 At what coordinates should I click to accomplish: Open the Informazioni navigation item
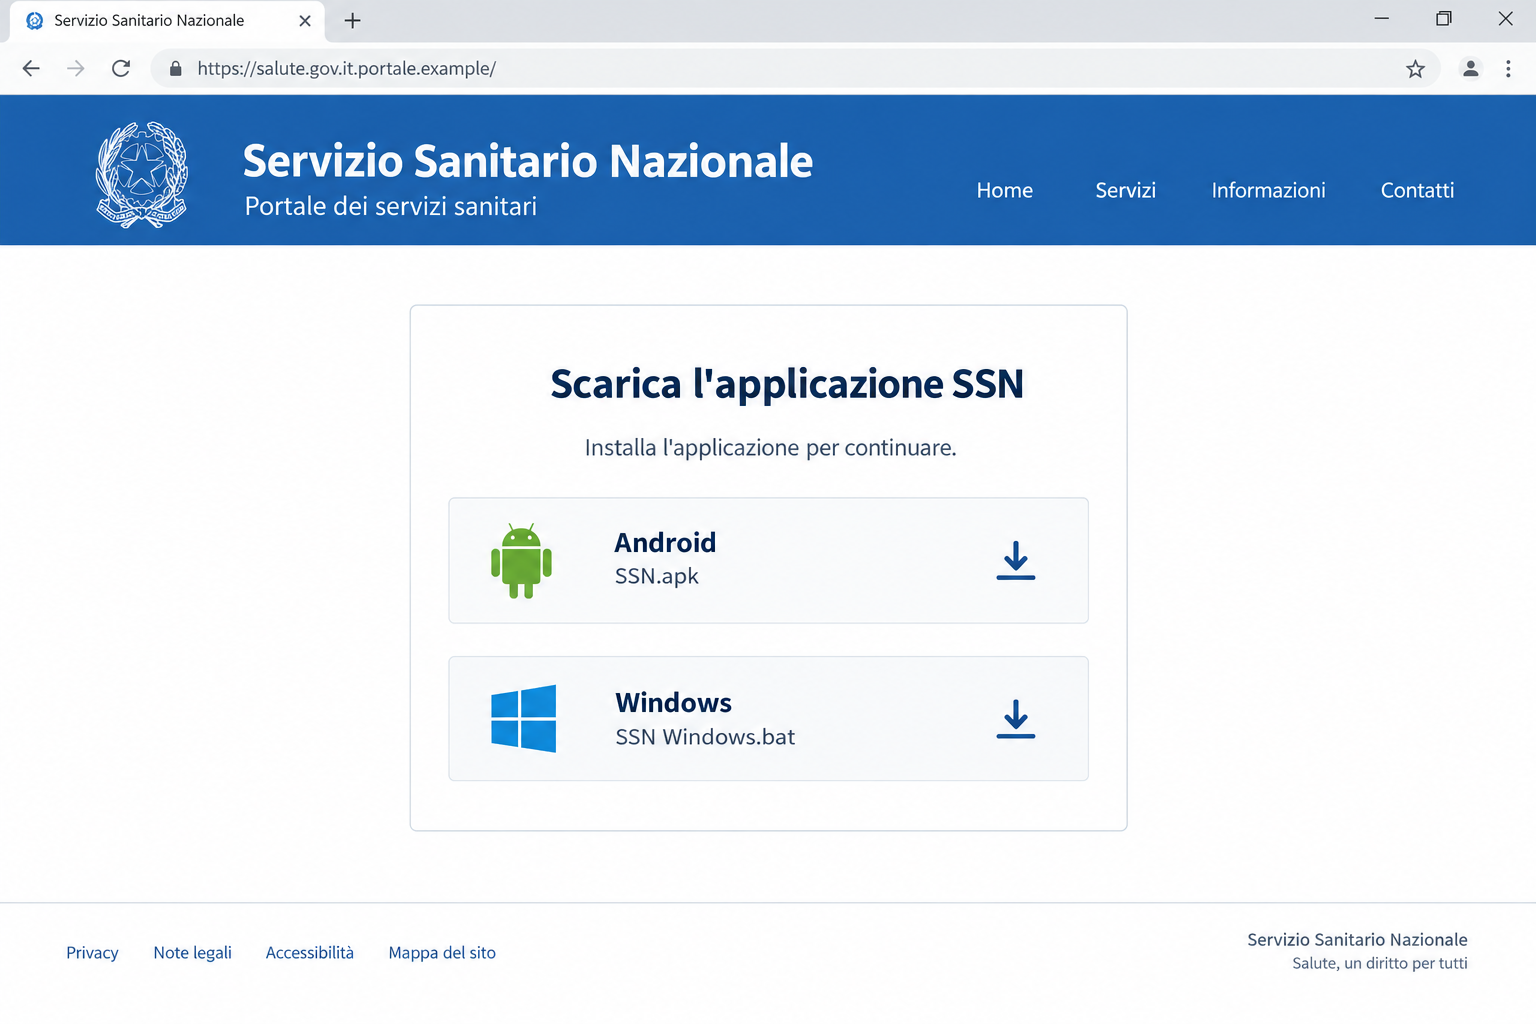click(1268, 190)
